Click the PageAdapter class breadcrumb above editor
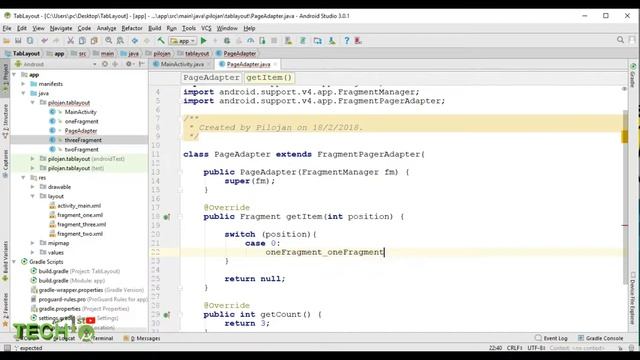 point(211,78)
